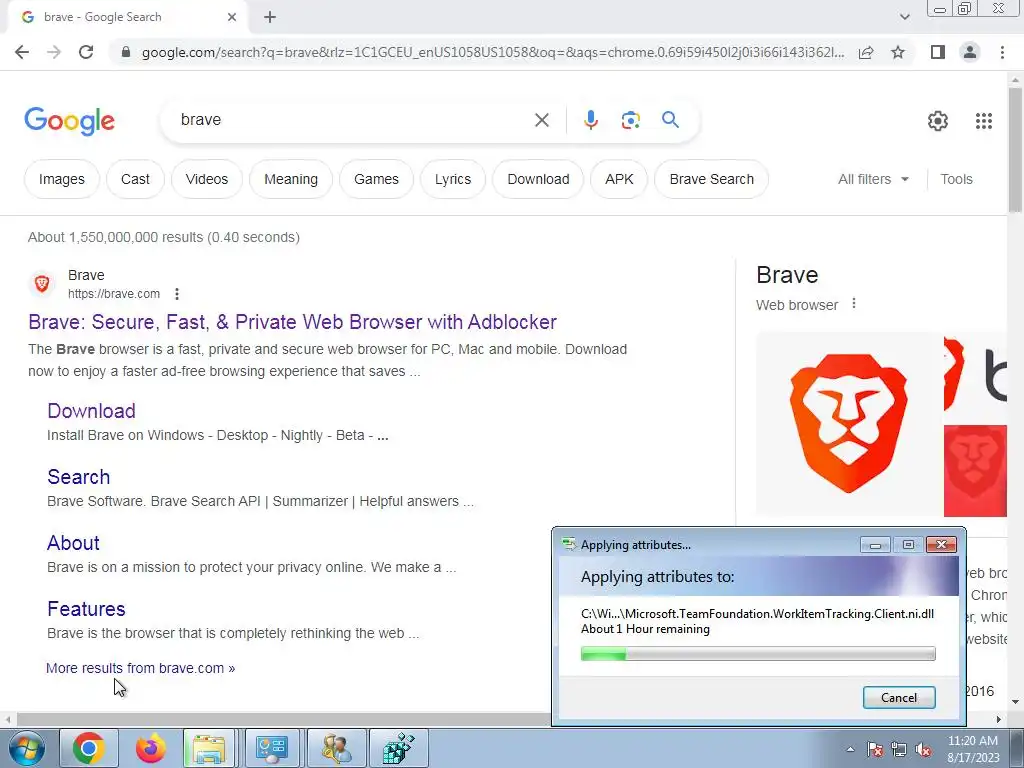Open File Explorer from the taskbar

point(209,748)
